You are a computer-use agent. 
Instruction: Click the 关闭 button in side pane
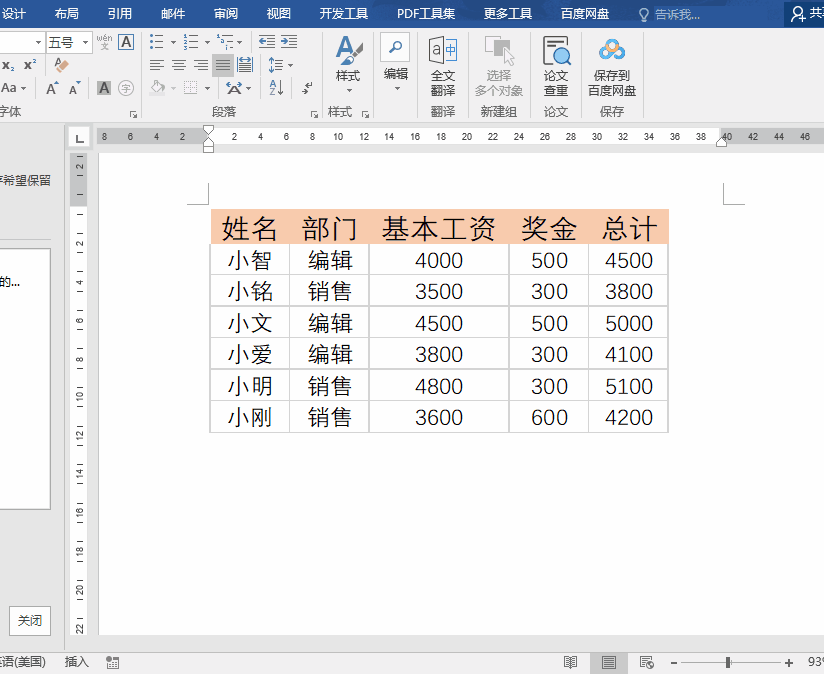30,620
